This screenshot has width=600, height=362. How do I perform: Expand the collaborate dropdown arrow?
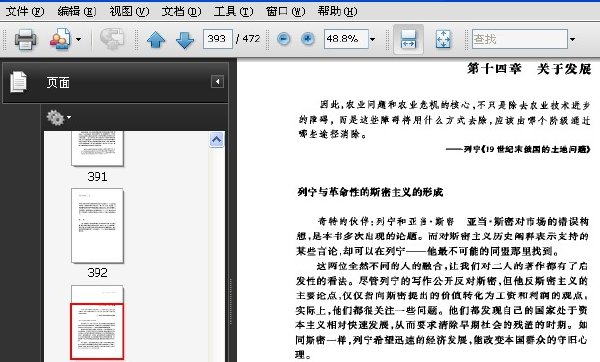click(x=78, y=39)
